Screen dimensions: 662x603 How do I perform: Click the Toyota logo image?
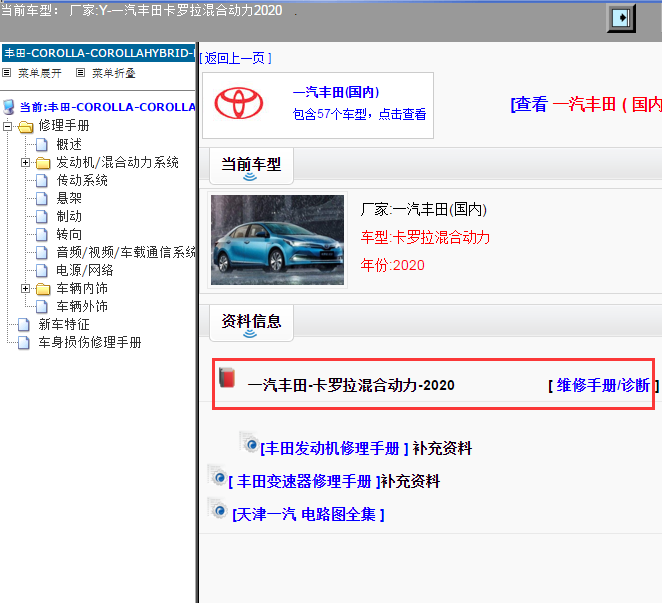click(x=239, y=103)
